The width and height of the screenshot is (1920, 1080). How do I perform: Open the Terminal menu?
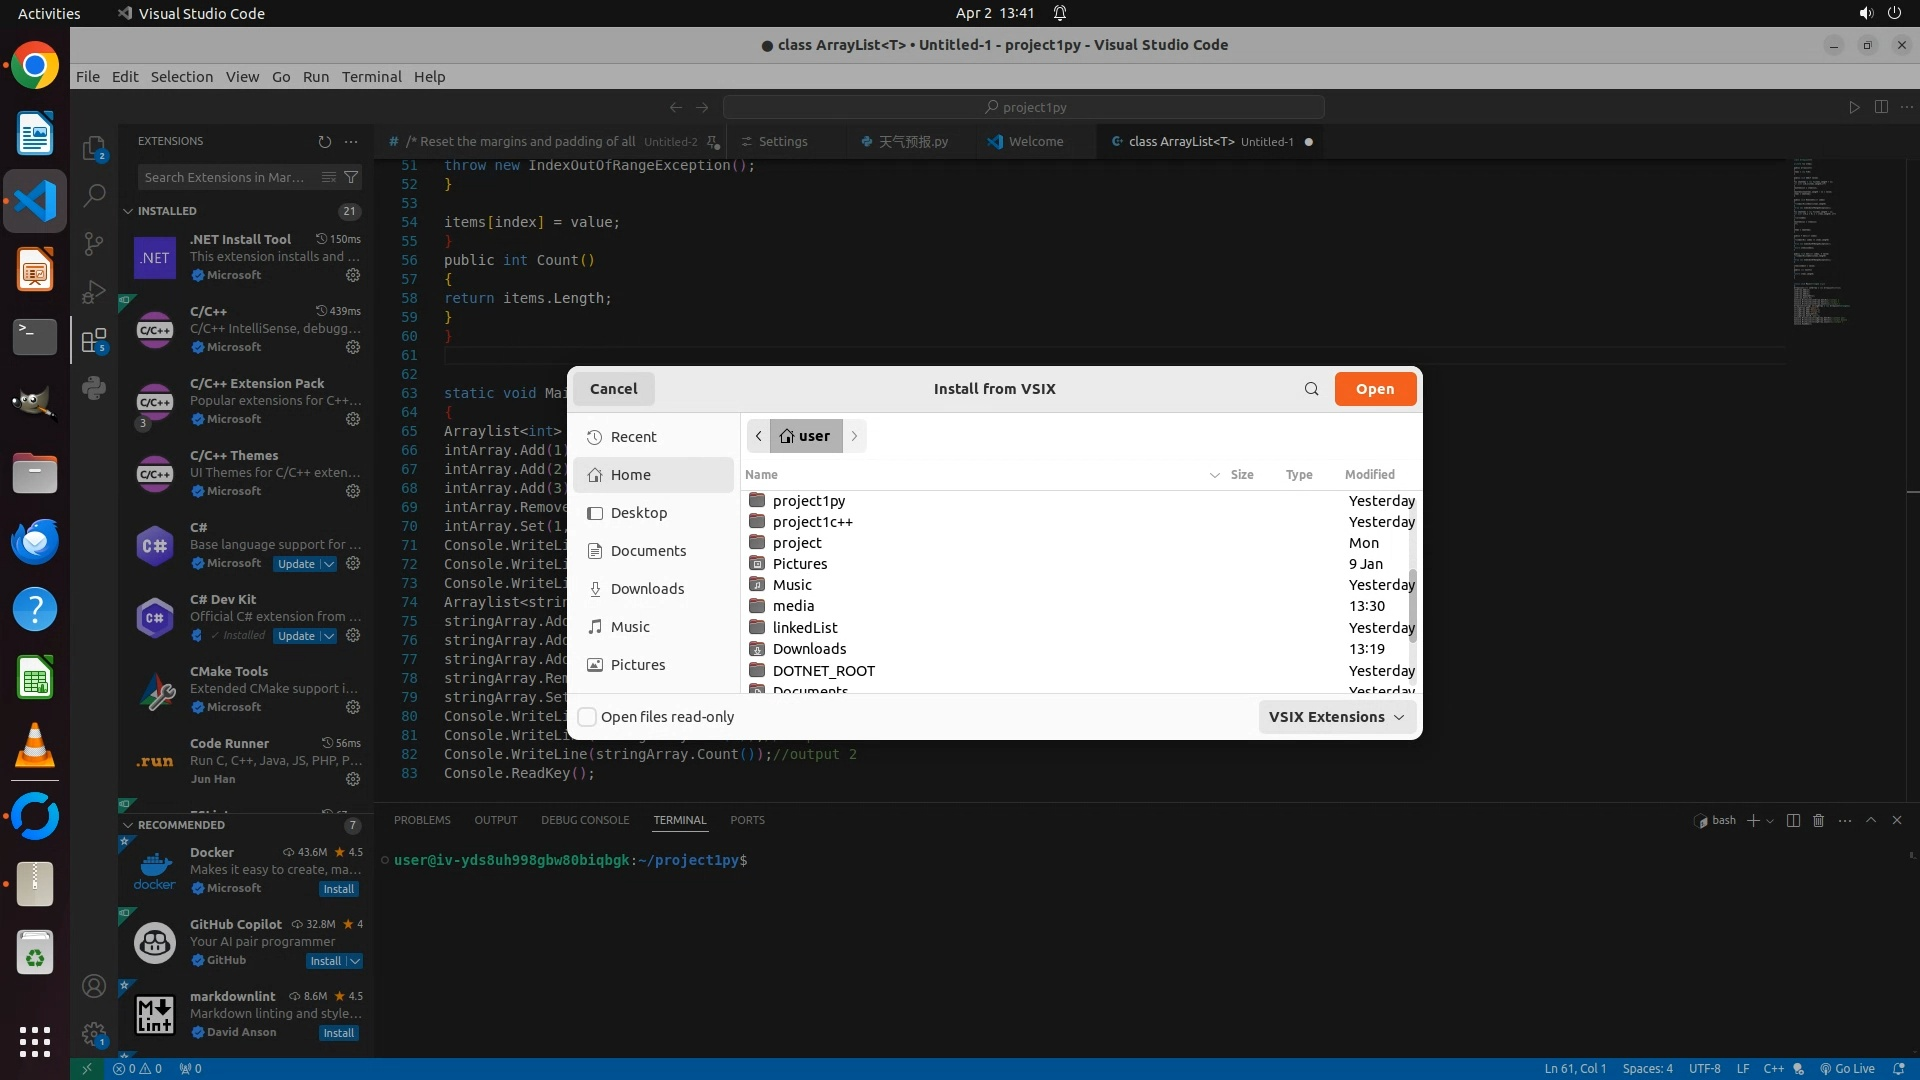tap(371, 77)
